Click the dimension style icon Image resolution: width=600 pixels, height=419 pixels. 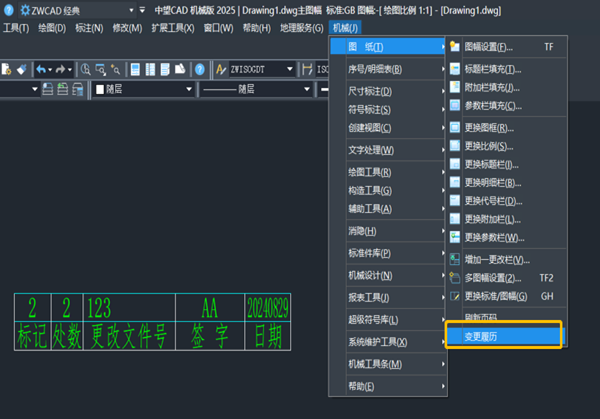(x=307, y=69)
